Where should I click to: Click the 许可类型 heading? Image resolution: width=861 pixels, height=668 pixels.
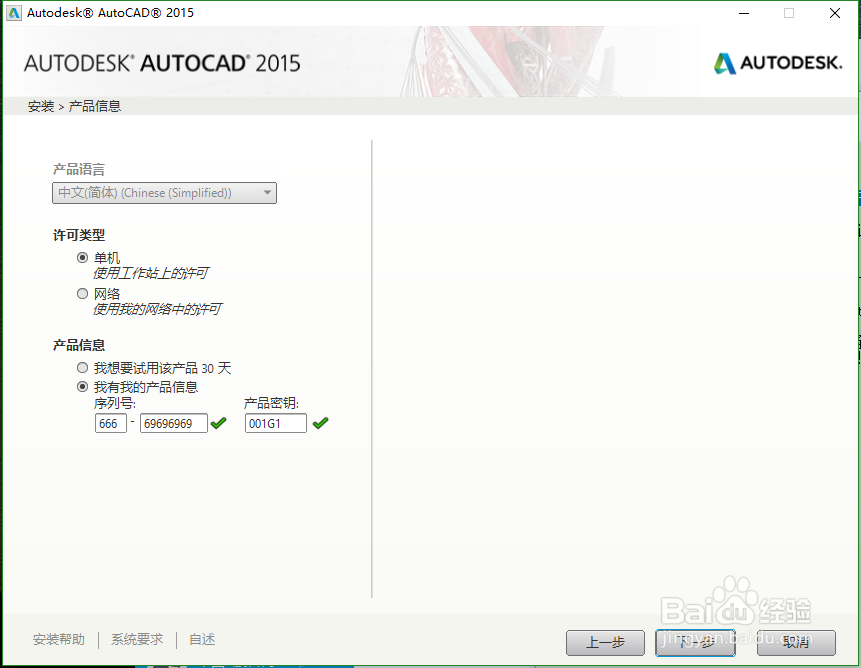coord(79,235)
